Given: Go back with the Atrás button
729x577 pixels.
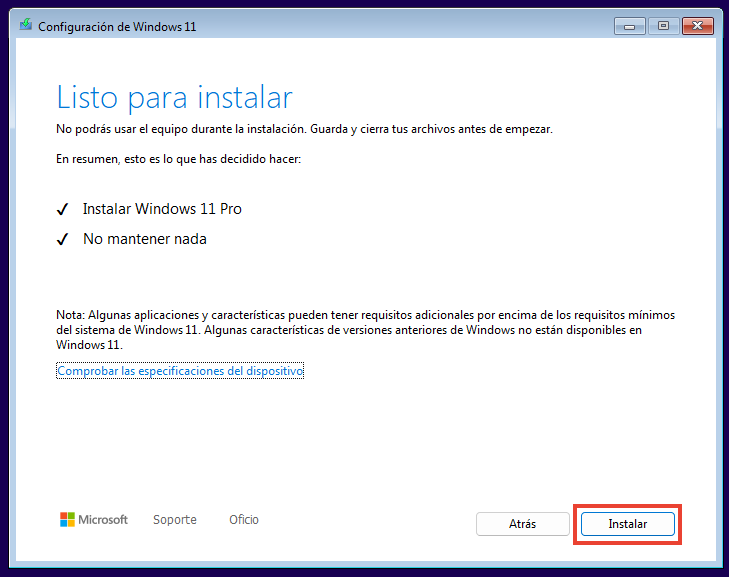Looking at the screenshot, I should click(522, 524).
